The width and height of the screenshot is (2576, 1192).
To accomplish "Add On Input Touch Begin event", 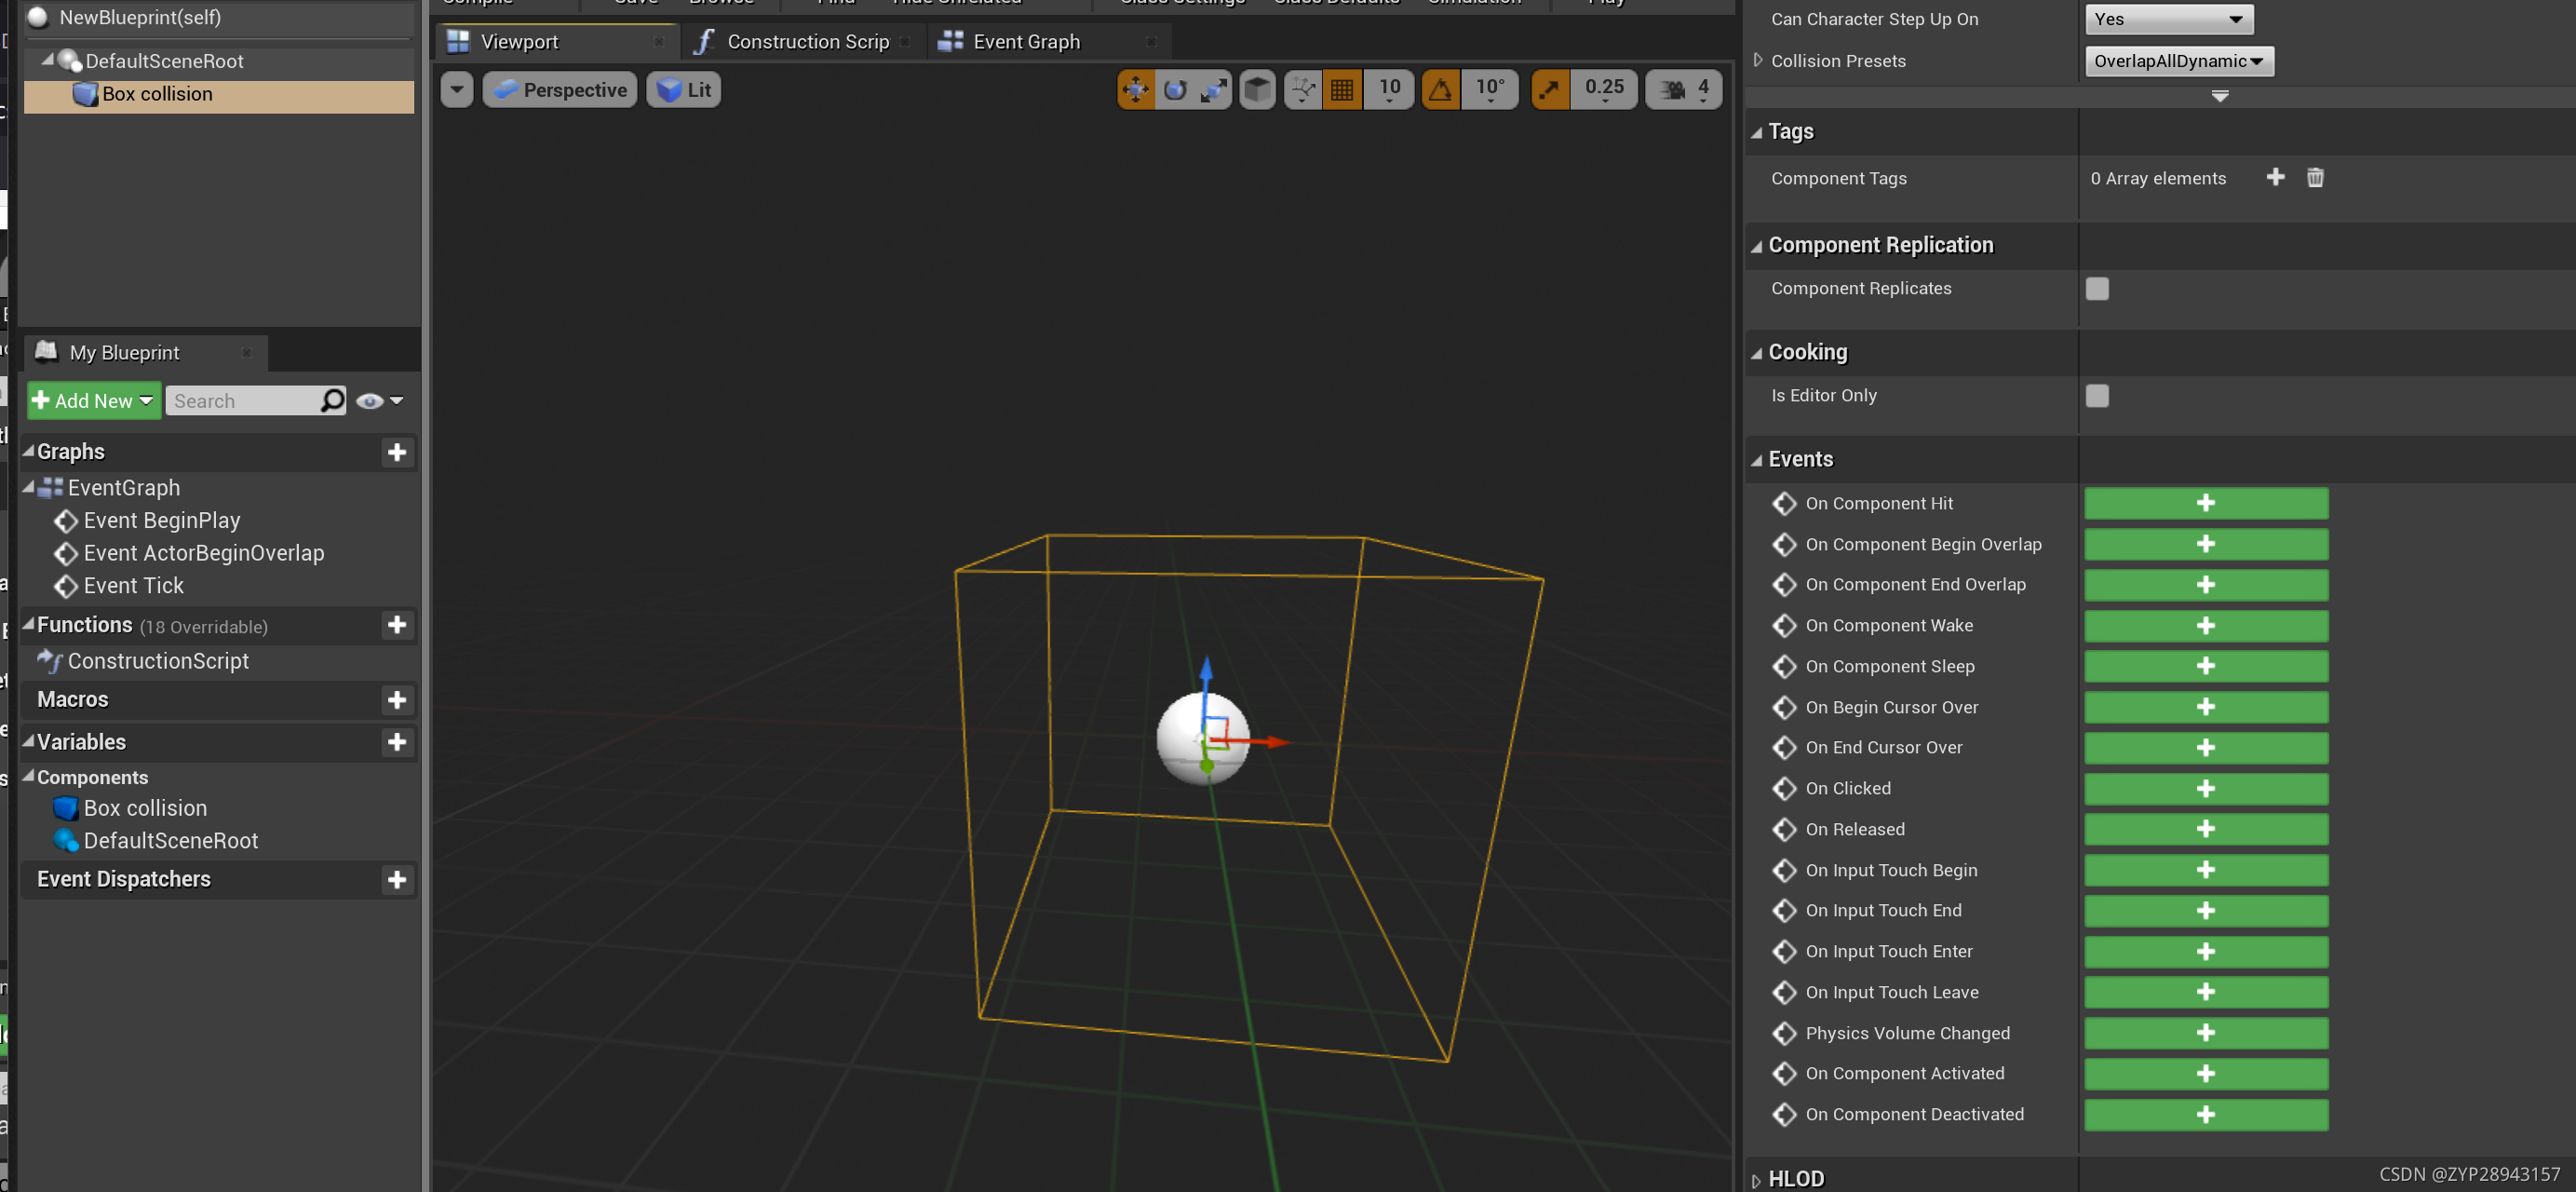I will 2206,870.
